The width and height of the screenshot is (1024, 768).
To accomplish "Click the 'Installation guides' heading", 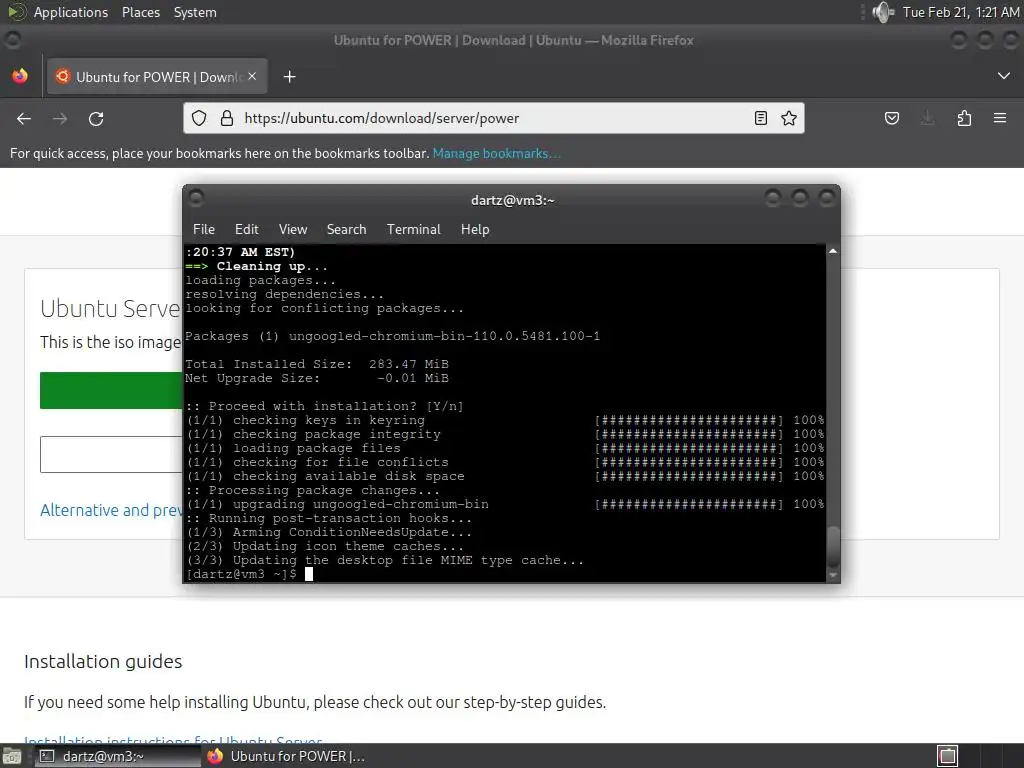I will pos(103,662).
